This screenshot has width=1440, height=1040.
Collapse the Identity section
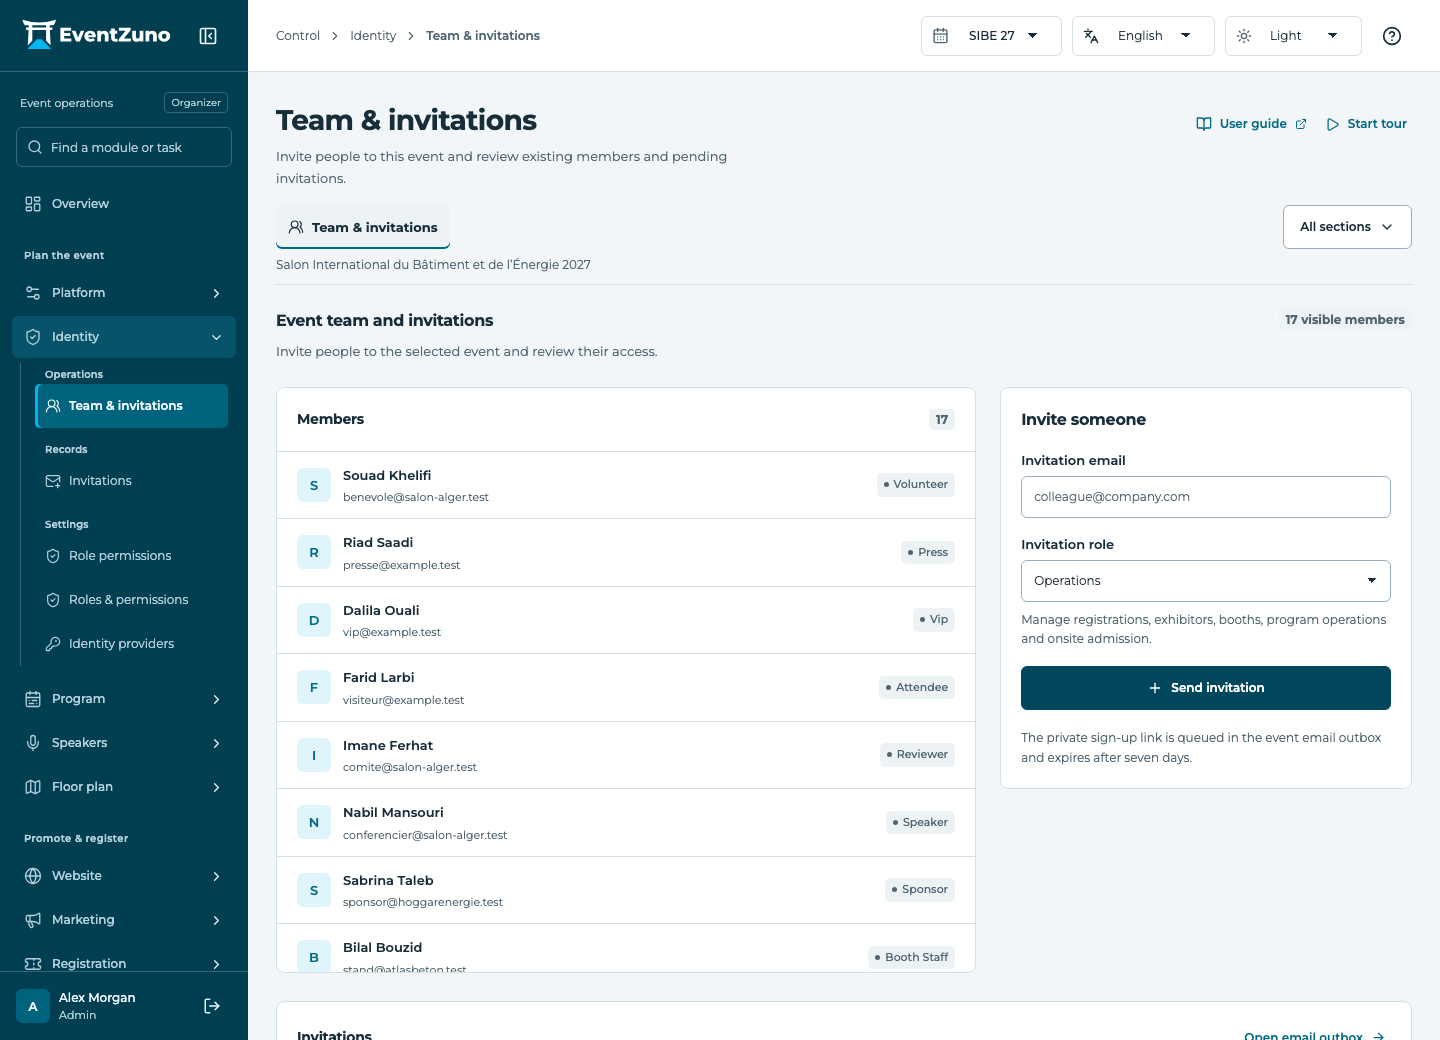pyautogui.click(x=124, y=337)
